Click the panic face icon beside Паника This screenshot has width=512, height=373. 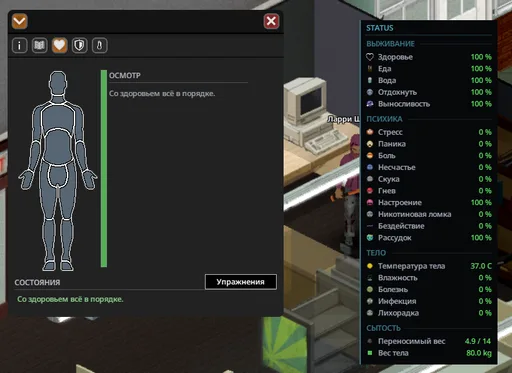(x=370, y=144)
